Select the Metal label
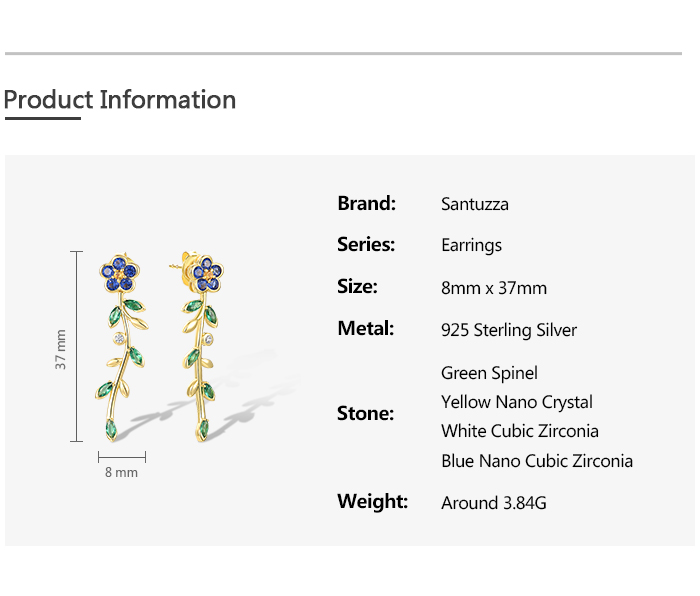700x596 pixels. coord(365,328)
